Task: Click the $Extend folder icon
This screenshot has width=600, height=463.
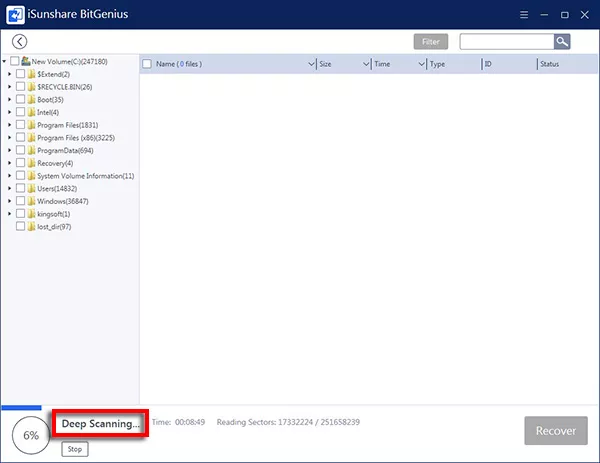Action: [32, 74]
